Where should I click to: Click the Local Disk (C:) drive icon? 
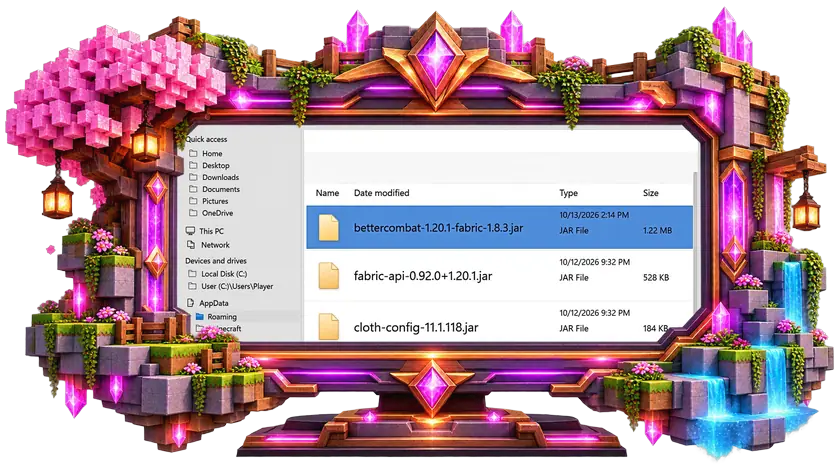192,274
